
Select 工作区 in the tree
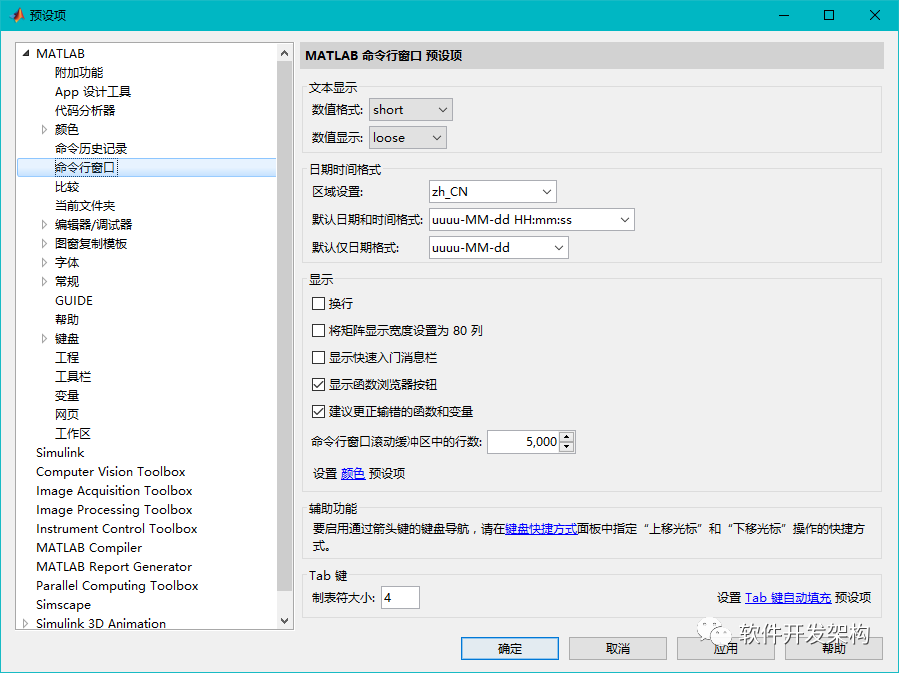[x=73, y=433]
